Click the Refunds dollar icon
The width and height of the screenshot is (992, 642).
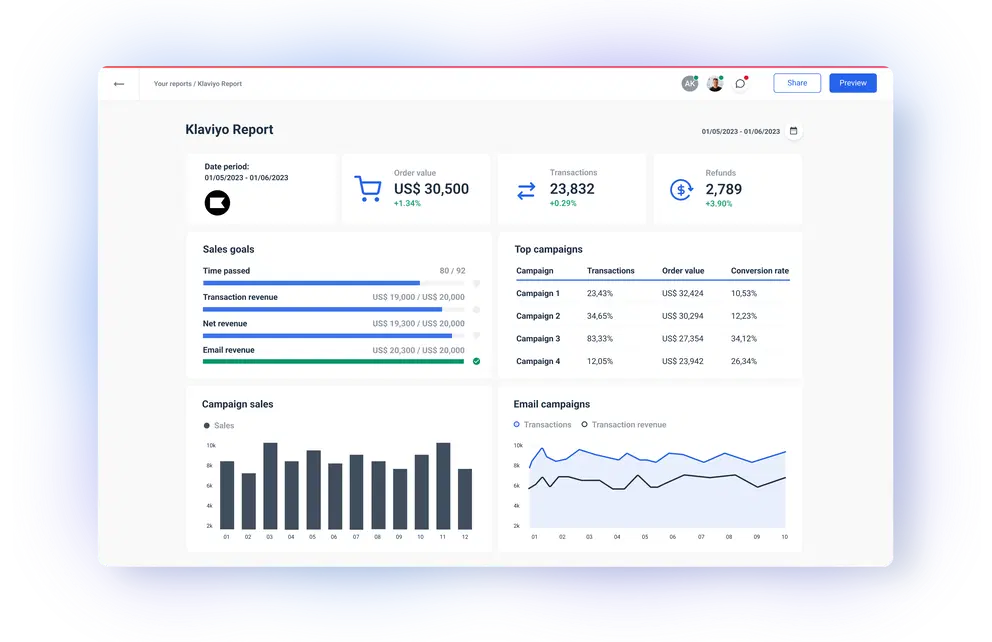[682, 189]
